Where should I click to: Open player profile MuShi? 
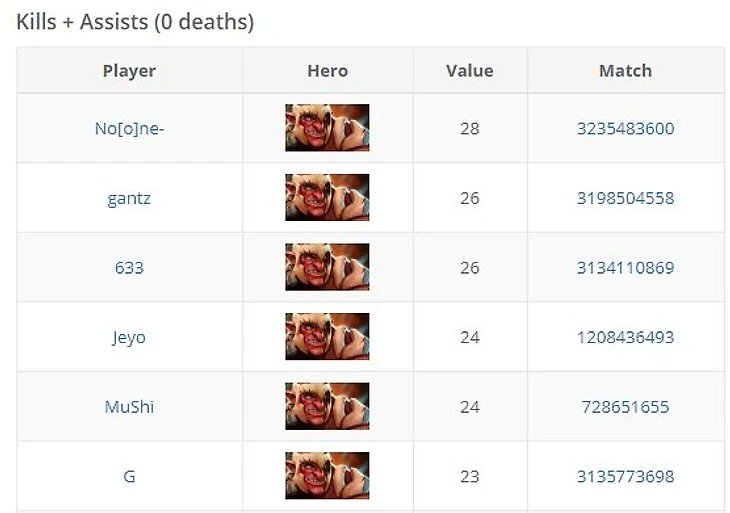coord(129,407)
